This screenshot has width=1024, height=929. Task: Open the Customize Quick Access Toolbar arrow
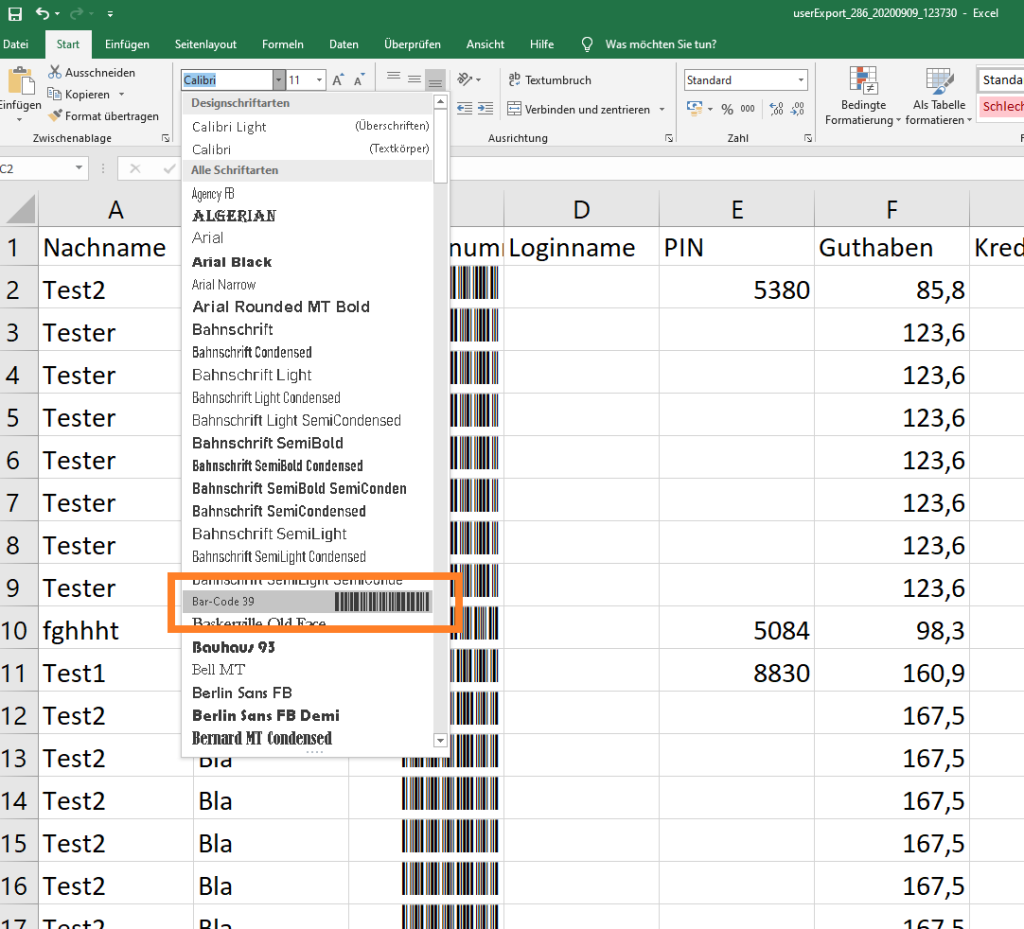(x=110, y=14)
